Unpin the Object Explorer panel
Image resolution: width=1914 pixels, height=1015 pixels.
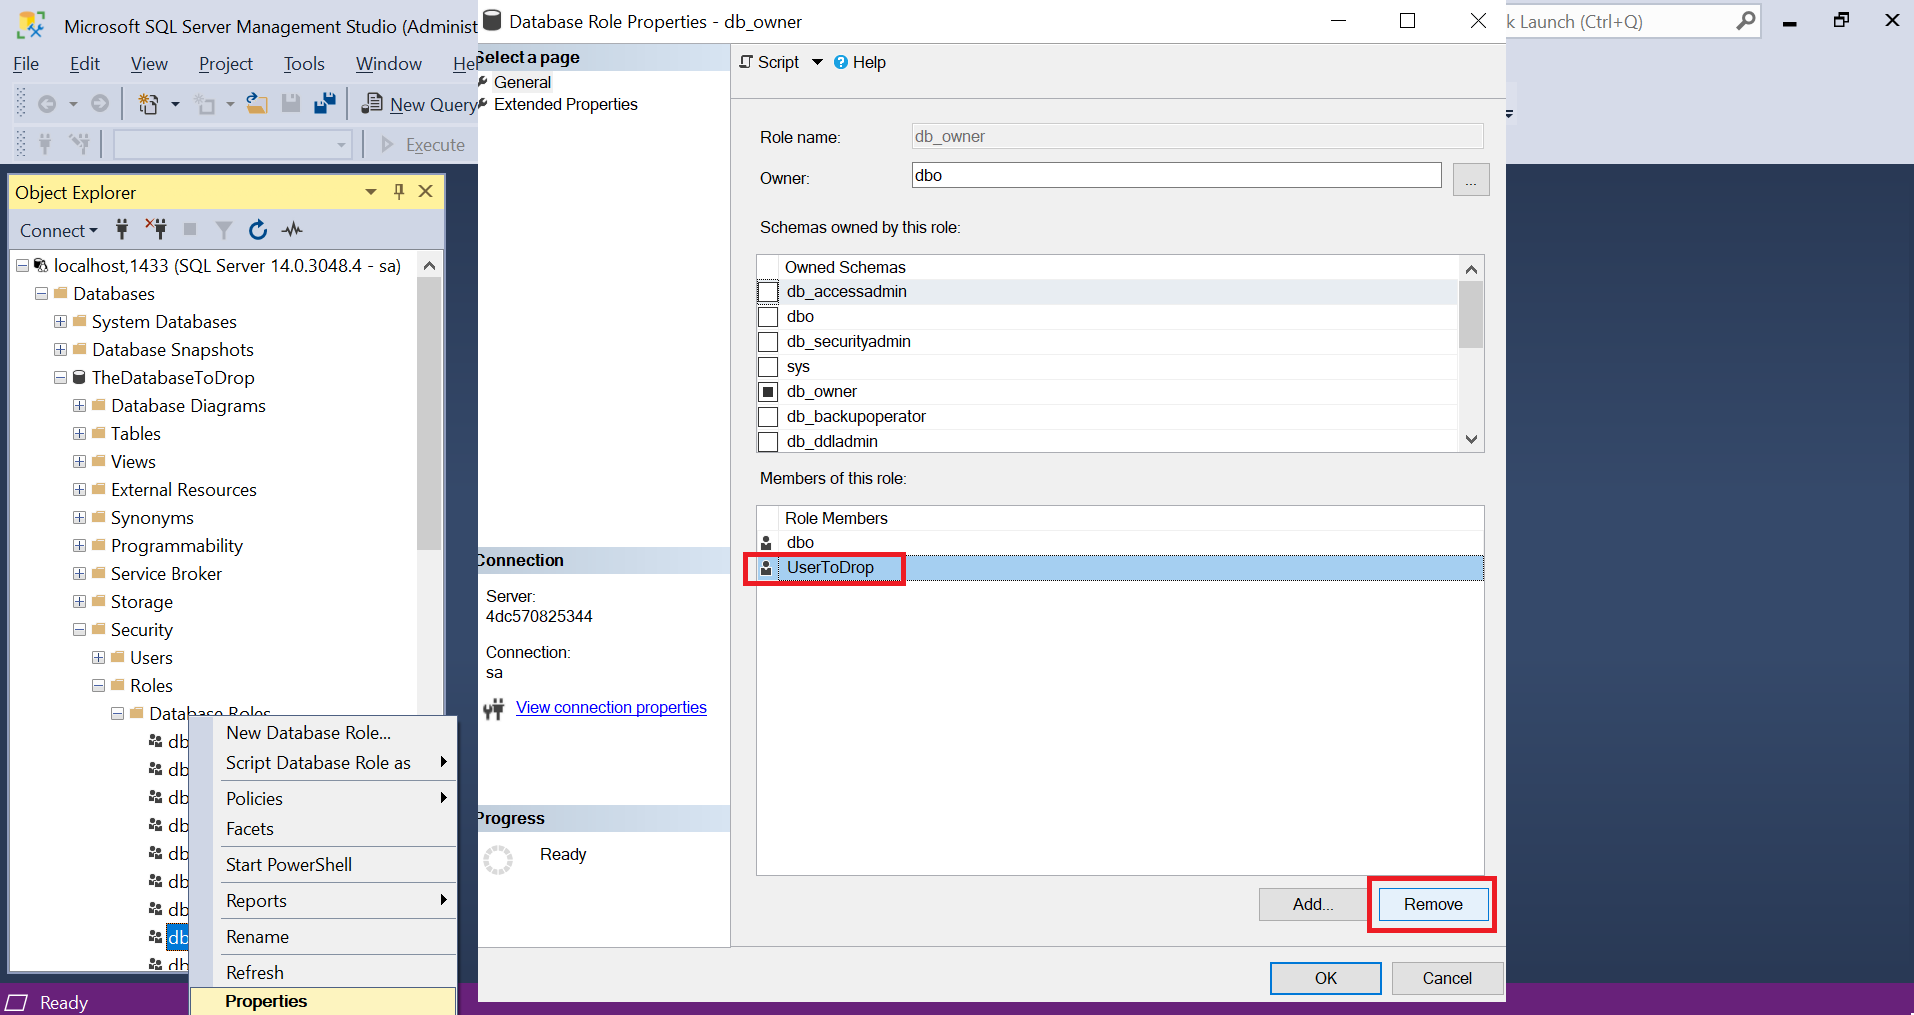coord(398,191)
